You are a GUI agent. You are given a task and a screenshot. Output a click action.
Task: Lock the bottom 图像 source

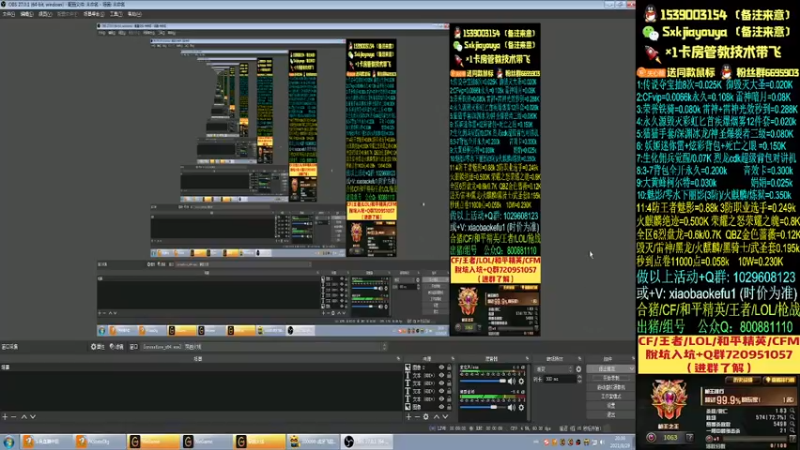click(449, 407)
